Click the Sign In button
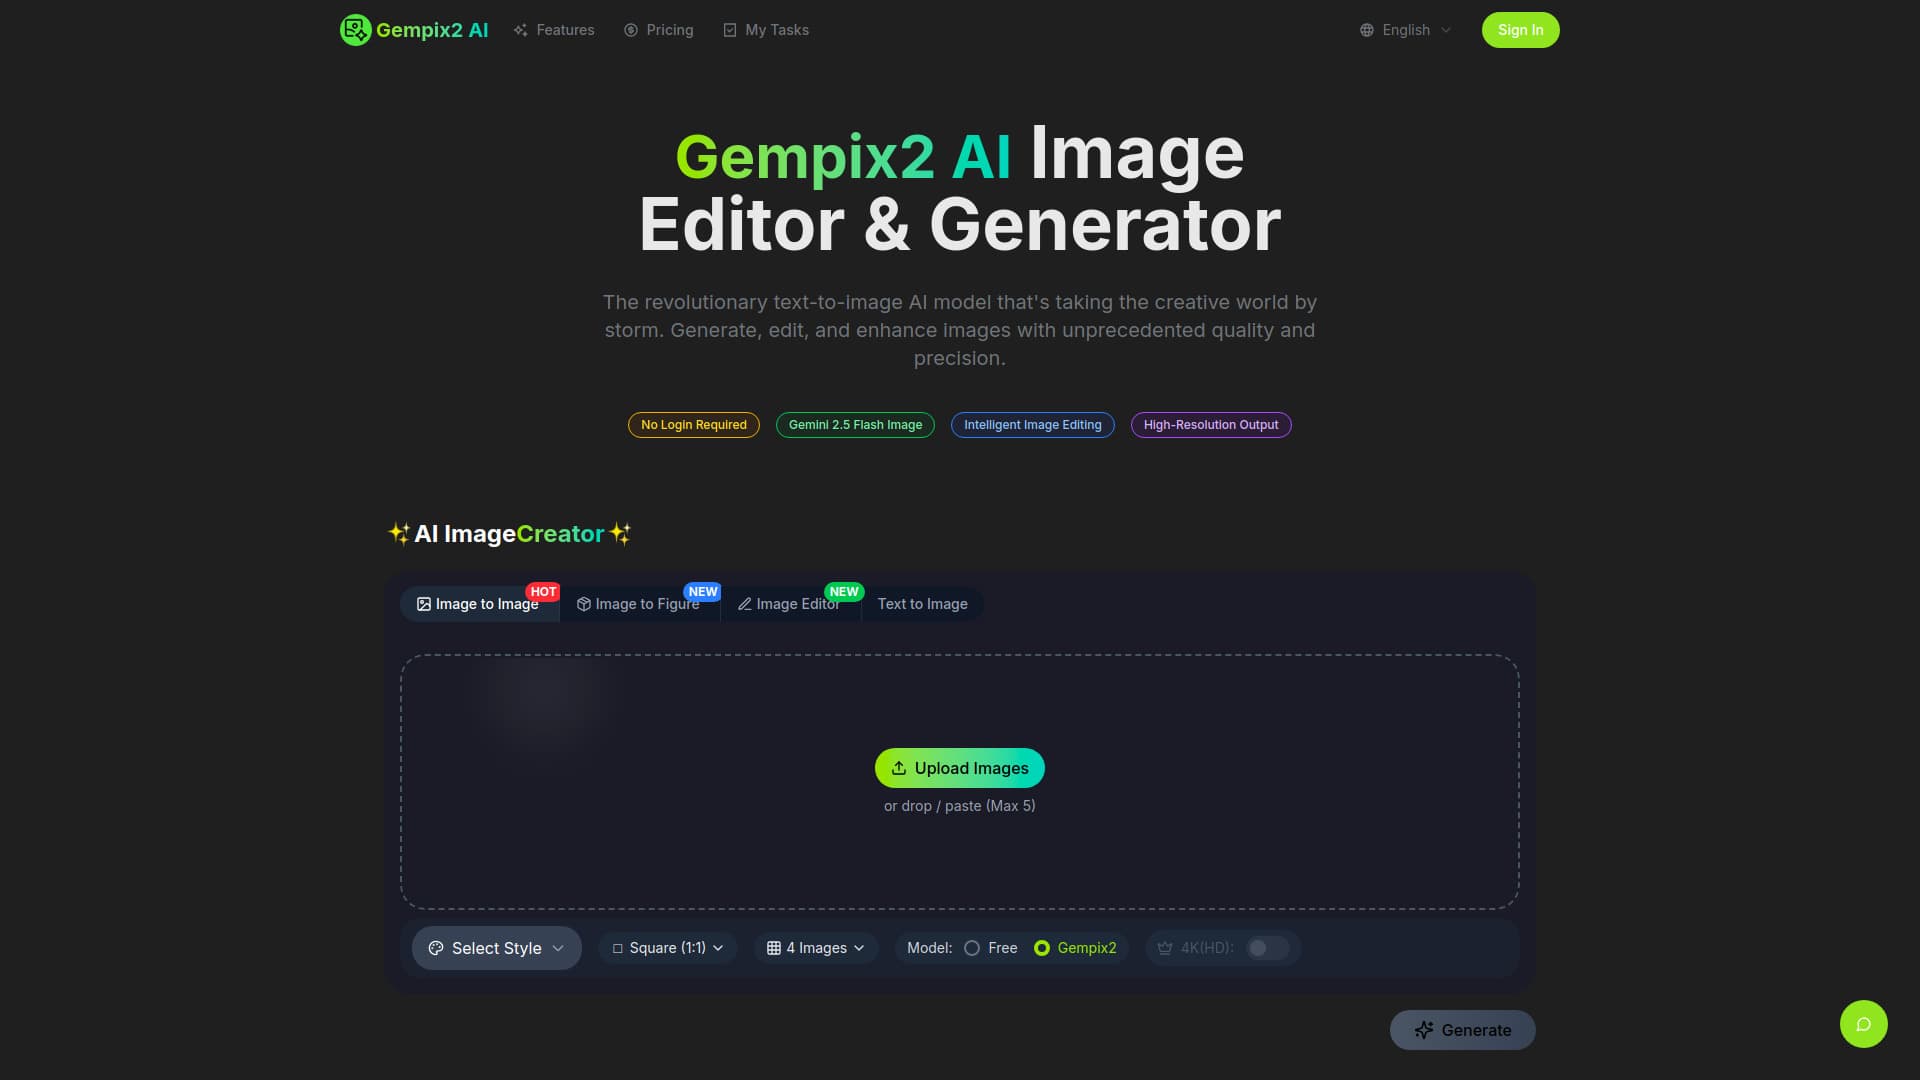The height and width of the screenshot is (1080, 1920). click(x=1520, y=30)
